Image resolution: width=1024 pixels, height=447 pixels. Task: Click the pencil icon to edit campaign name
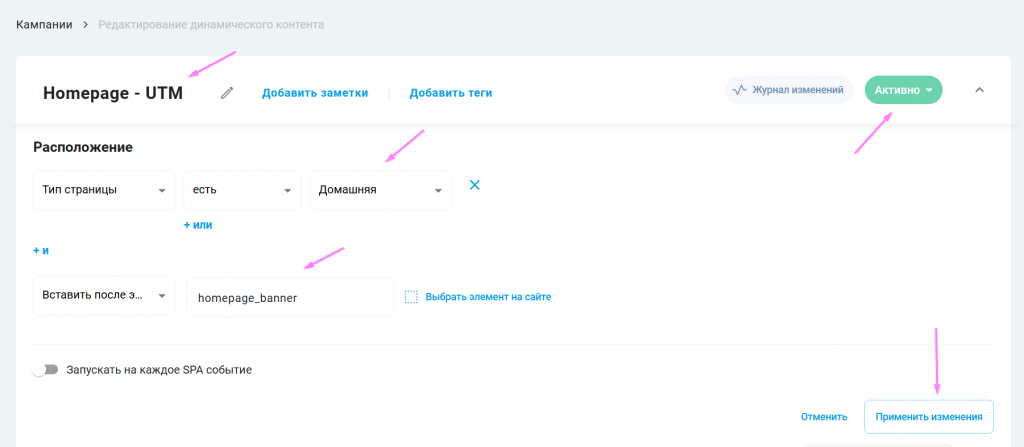tap(227, 93)
